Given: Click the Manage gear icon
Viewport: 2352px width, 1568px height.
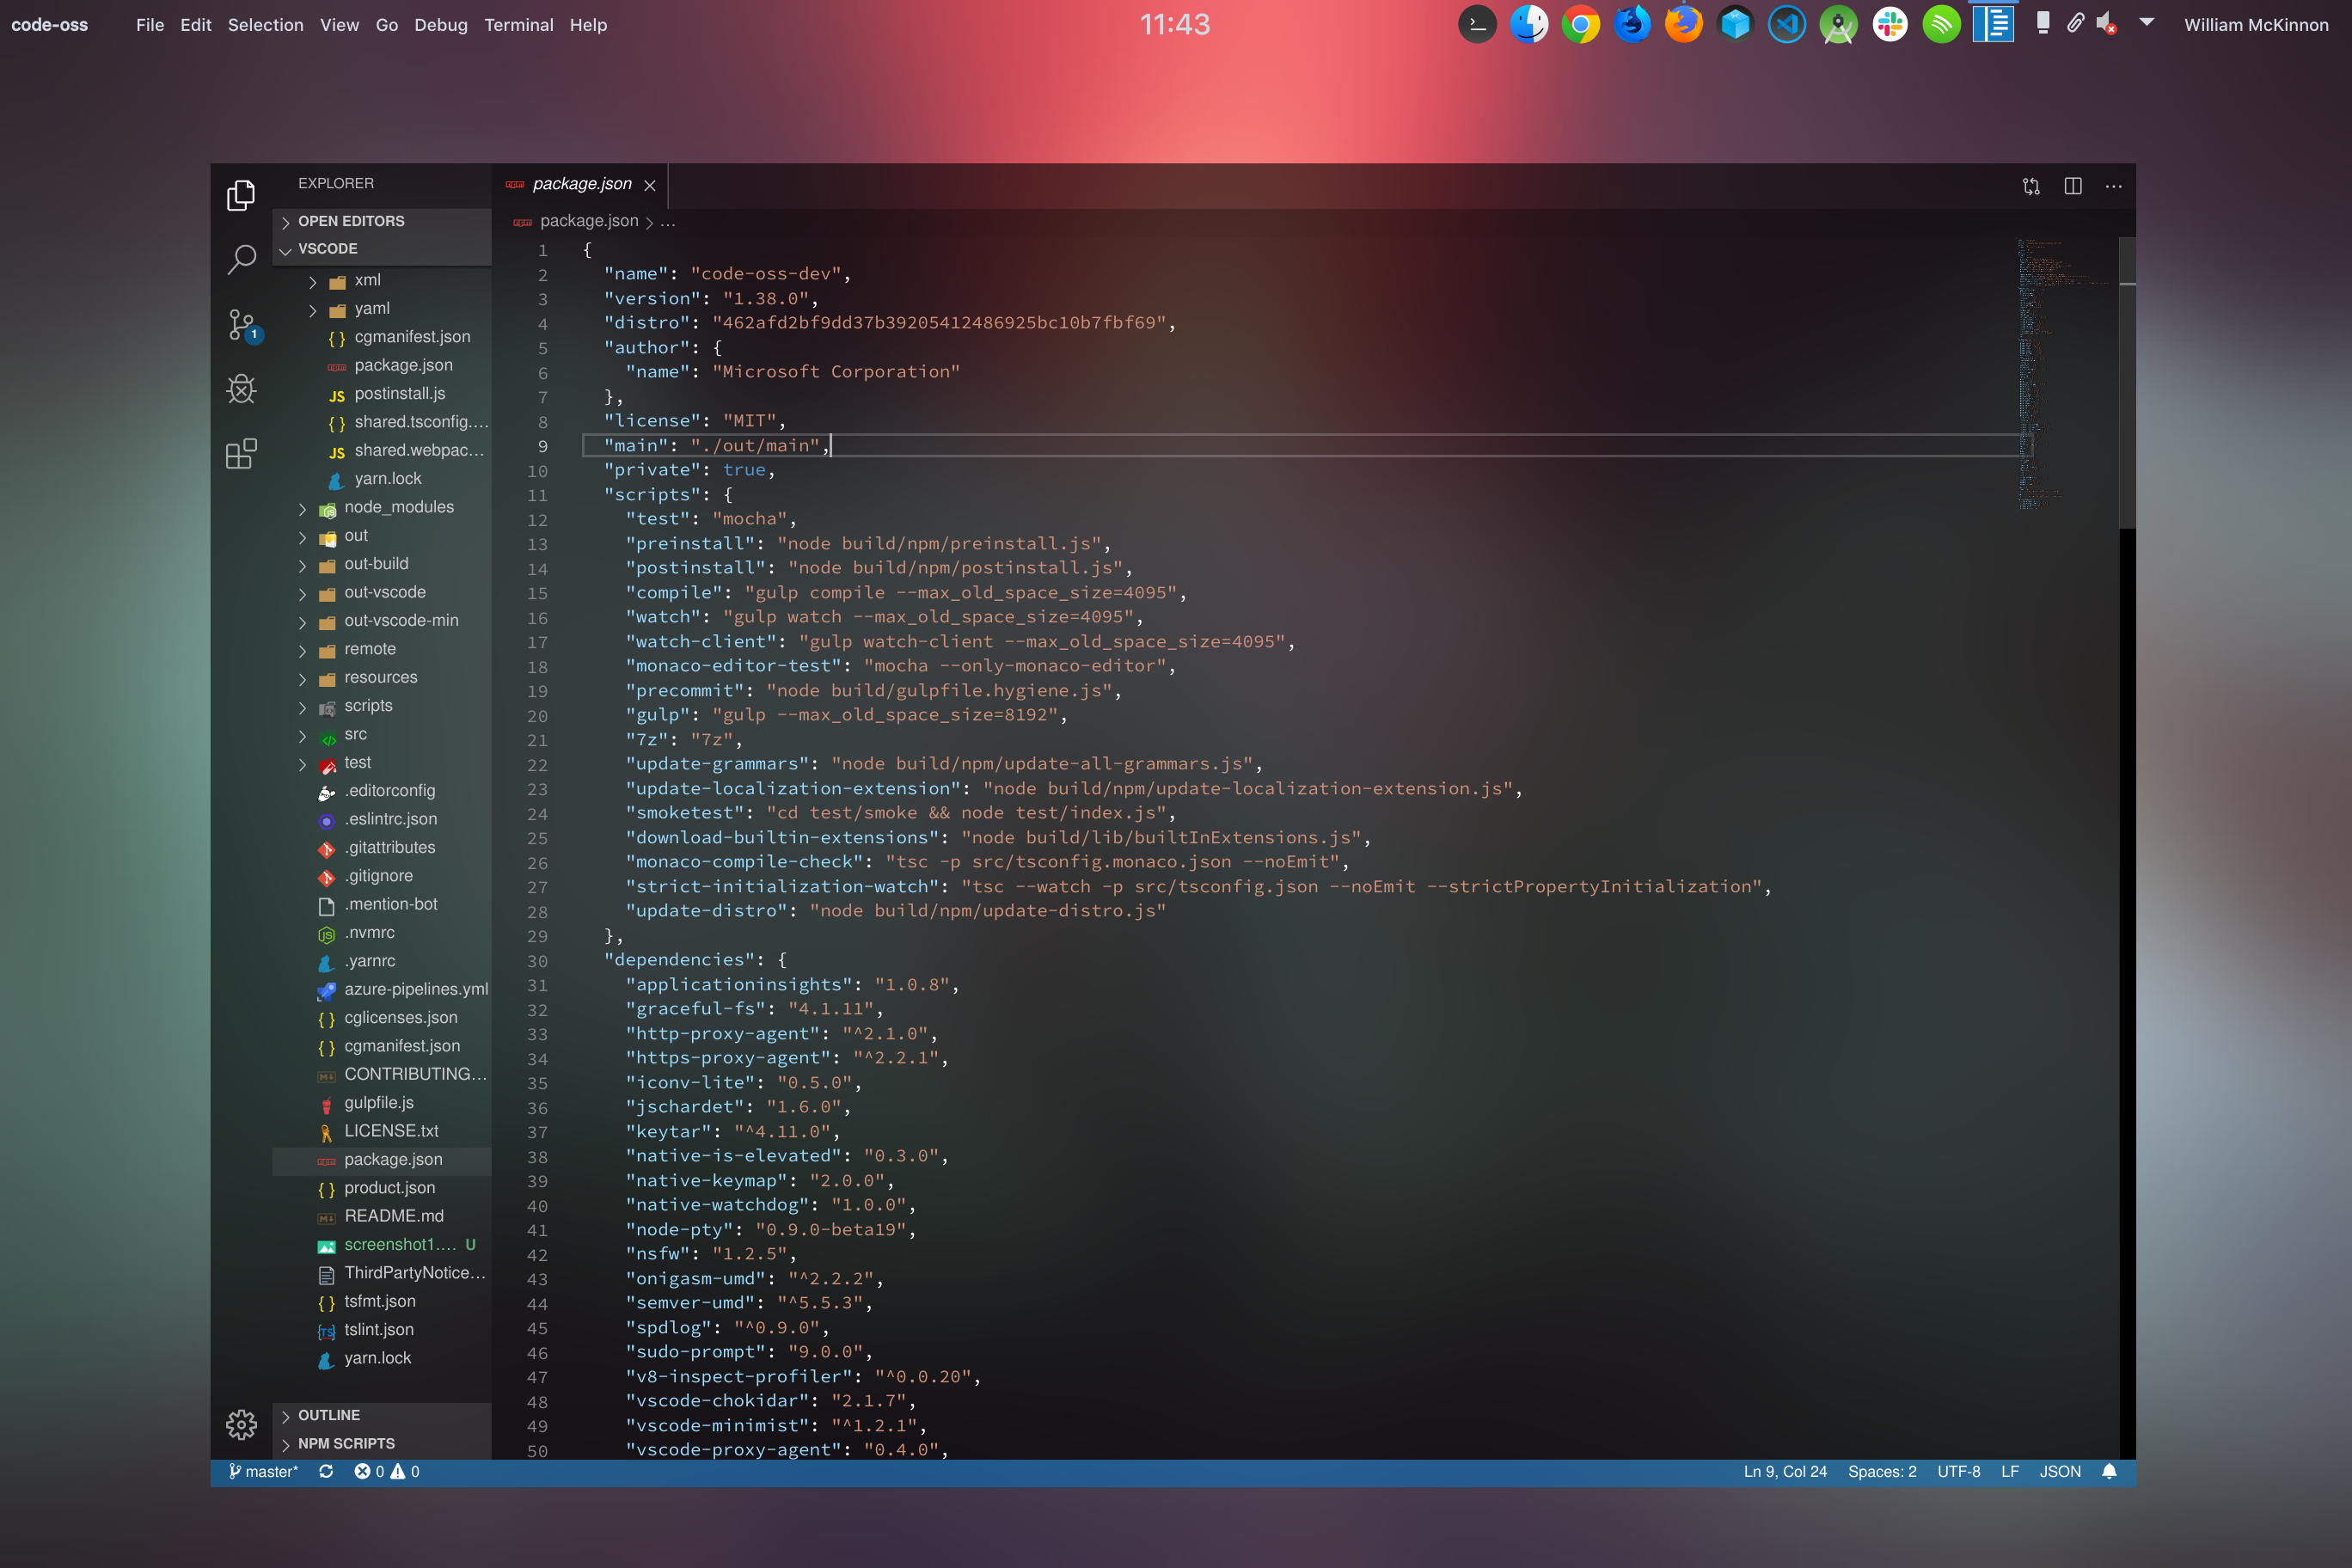Looking at the screenshot, I should [241, 1424].
